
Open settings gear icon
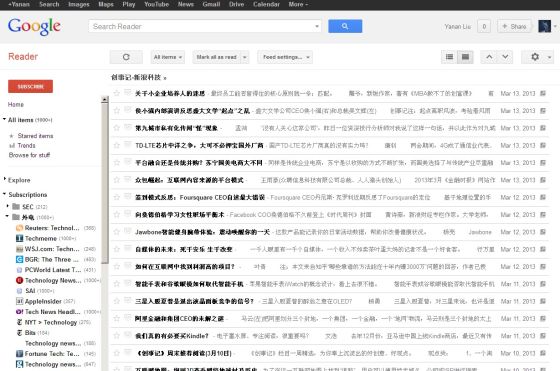point(535,57)
